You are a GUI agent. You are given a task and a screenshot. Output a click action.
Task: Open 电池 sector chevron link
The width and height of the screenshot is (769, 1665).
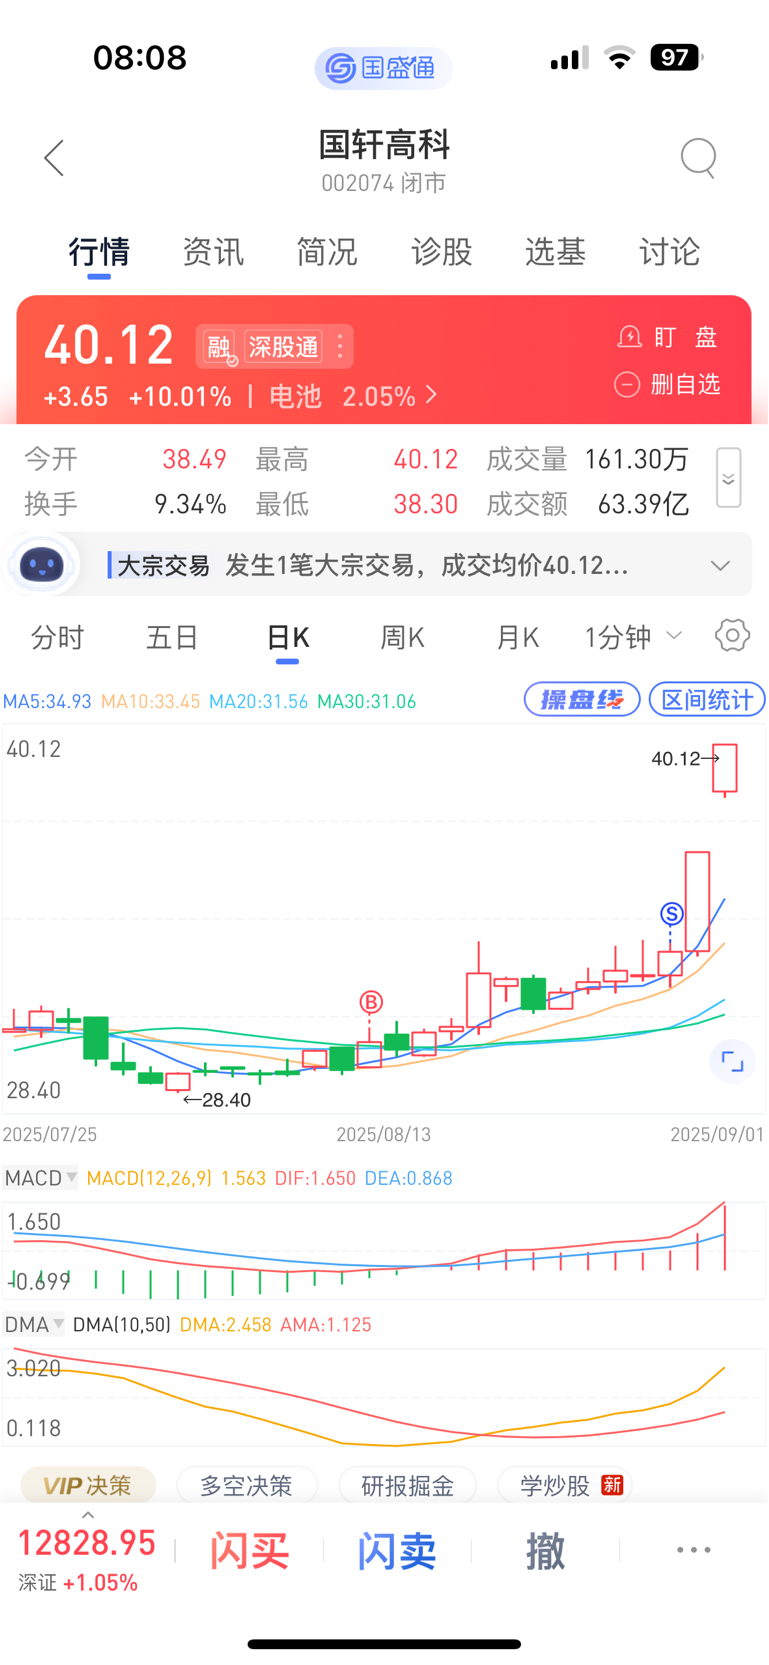pyautogui.click(x=431, y=395)
